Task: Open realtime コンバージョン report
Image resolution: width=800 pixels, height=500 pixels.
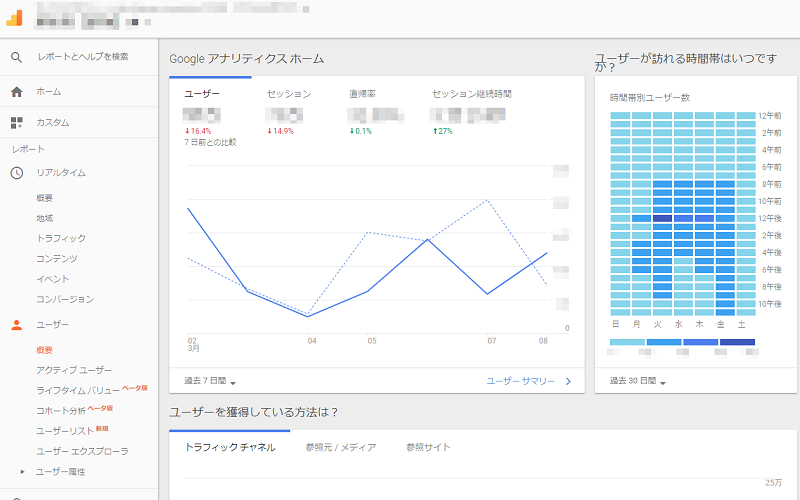Action: coord(65,299)
